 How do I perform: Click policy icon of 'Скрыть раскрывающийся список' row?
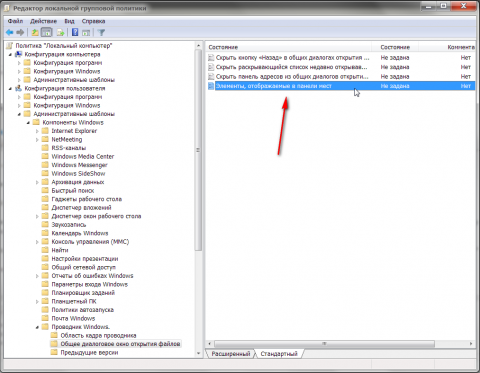click(211, 67)
